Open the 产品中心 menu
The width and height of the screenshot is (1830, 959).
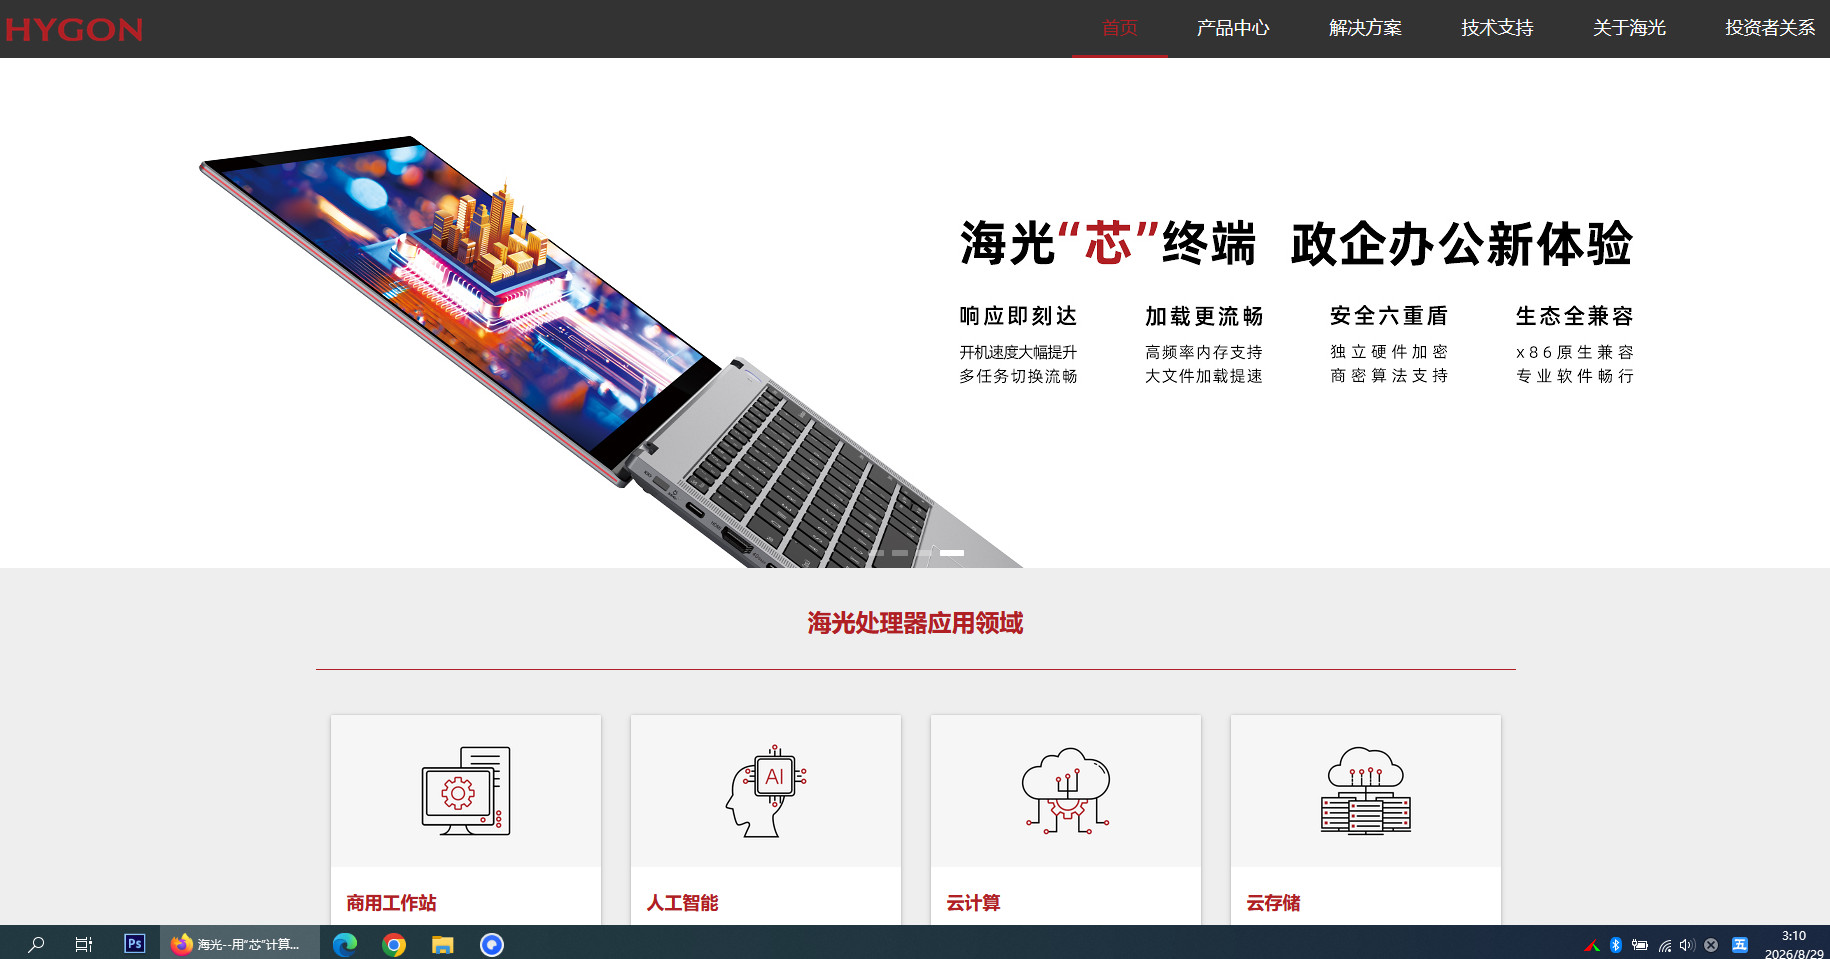1233,28
